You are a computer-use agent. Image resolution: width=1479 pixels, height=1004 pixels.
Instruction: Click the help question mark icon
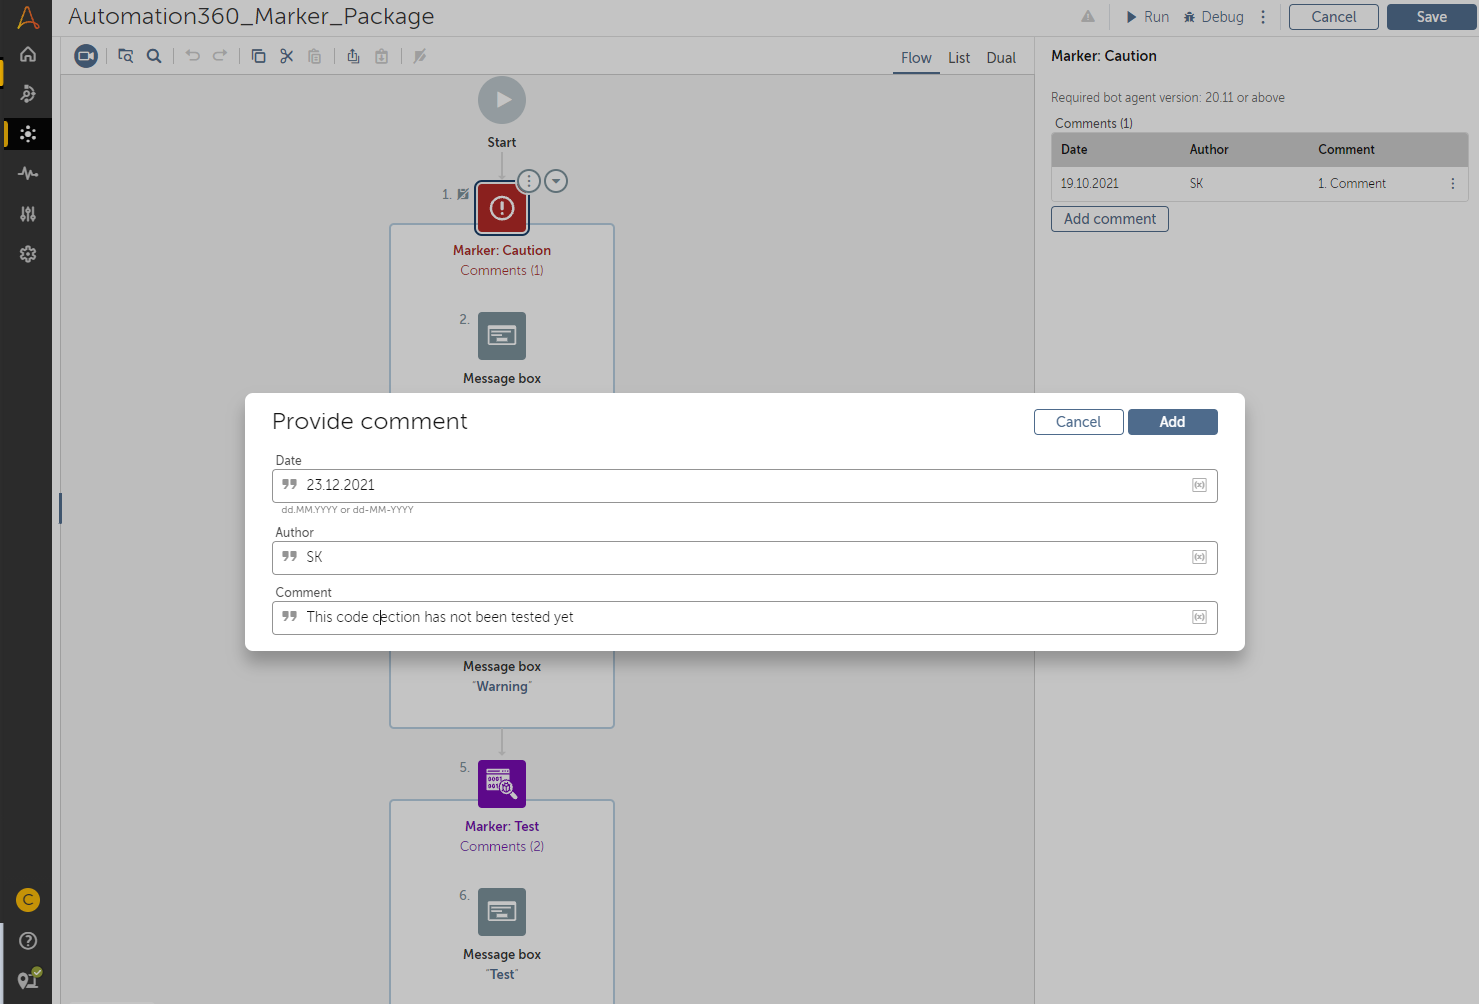pyautogui.click(x=28, y=940)
